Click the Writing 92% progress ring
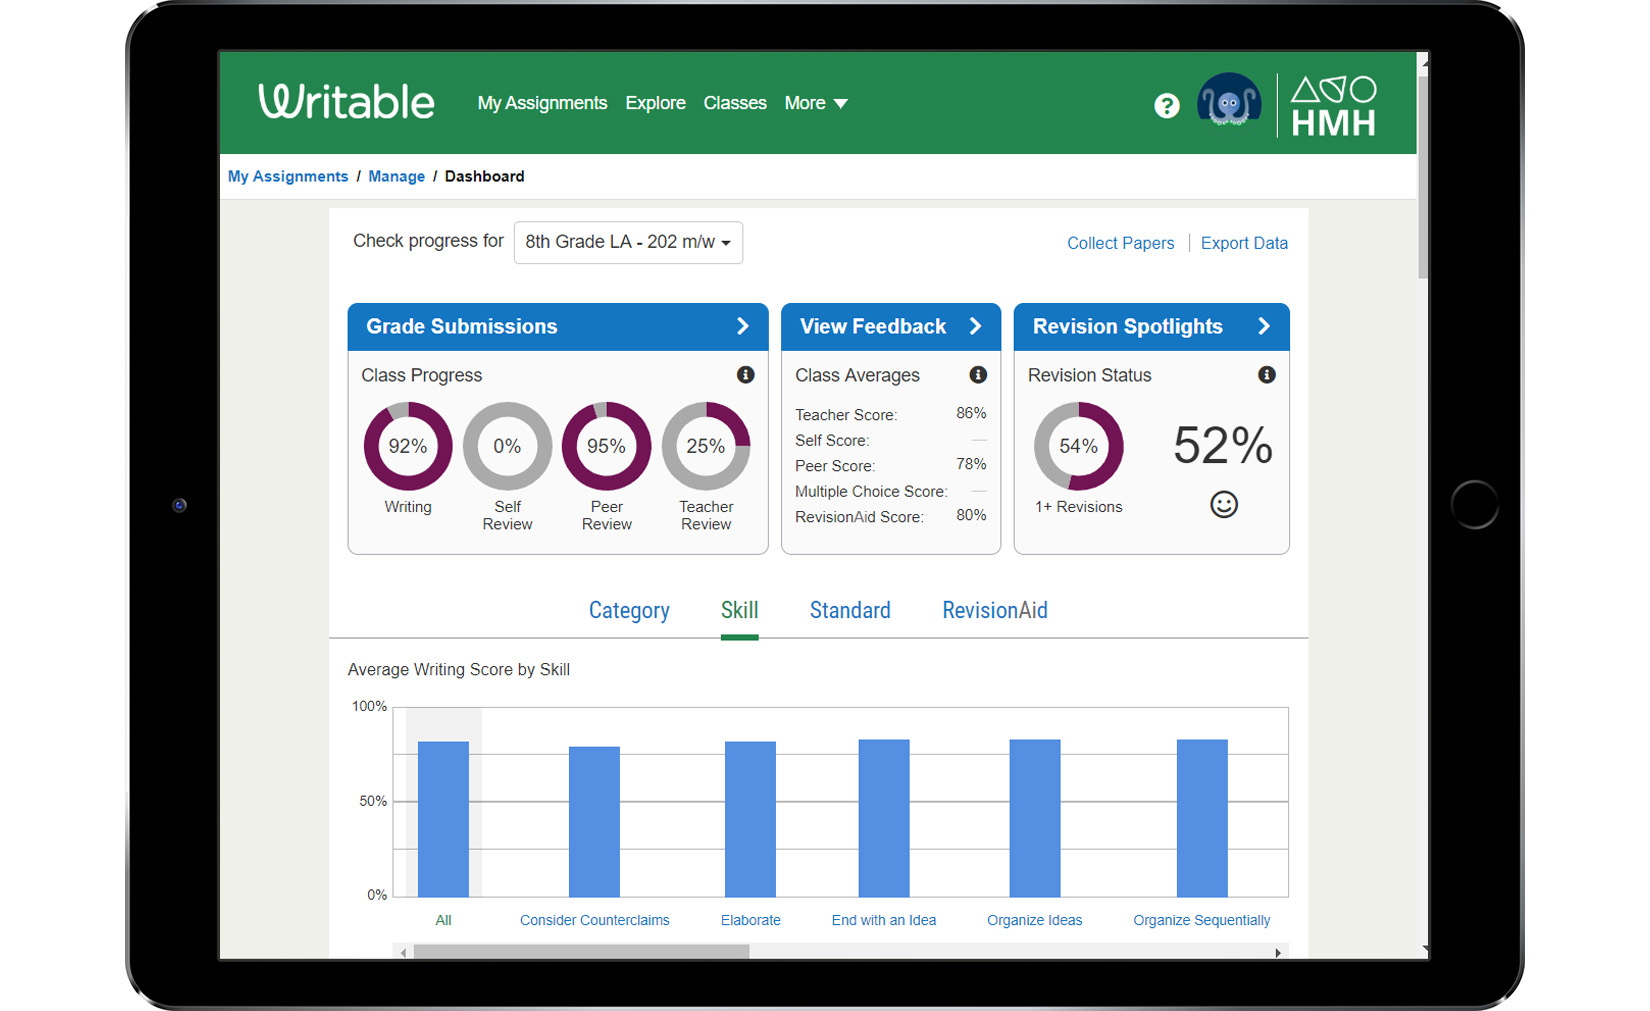 click(x=408, y=446)
